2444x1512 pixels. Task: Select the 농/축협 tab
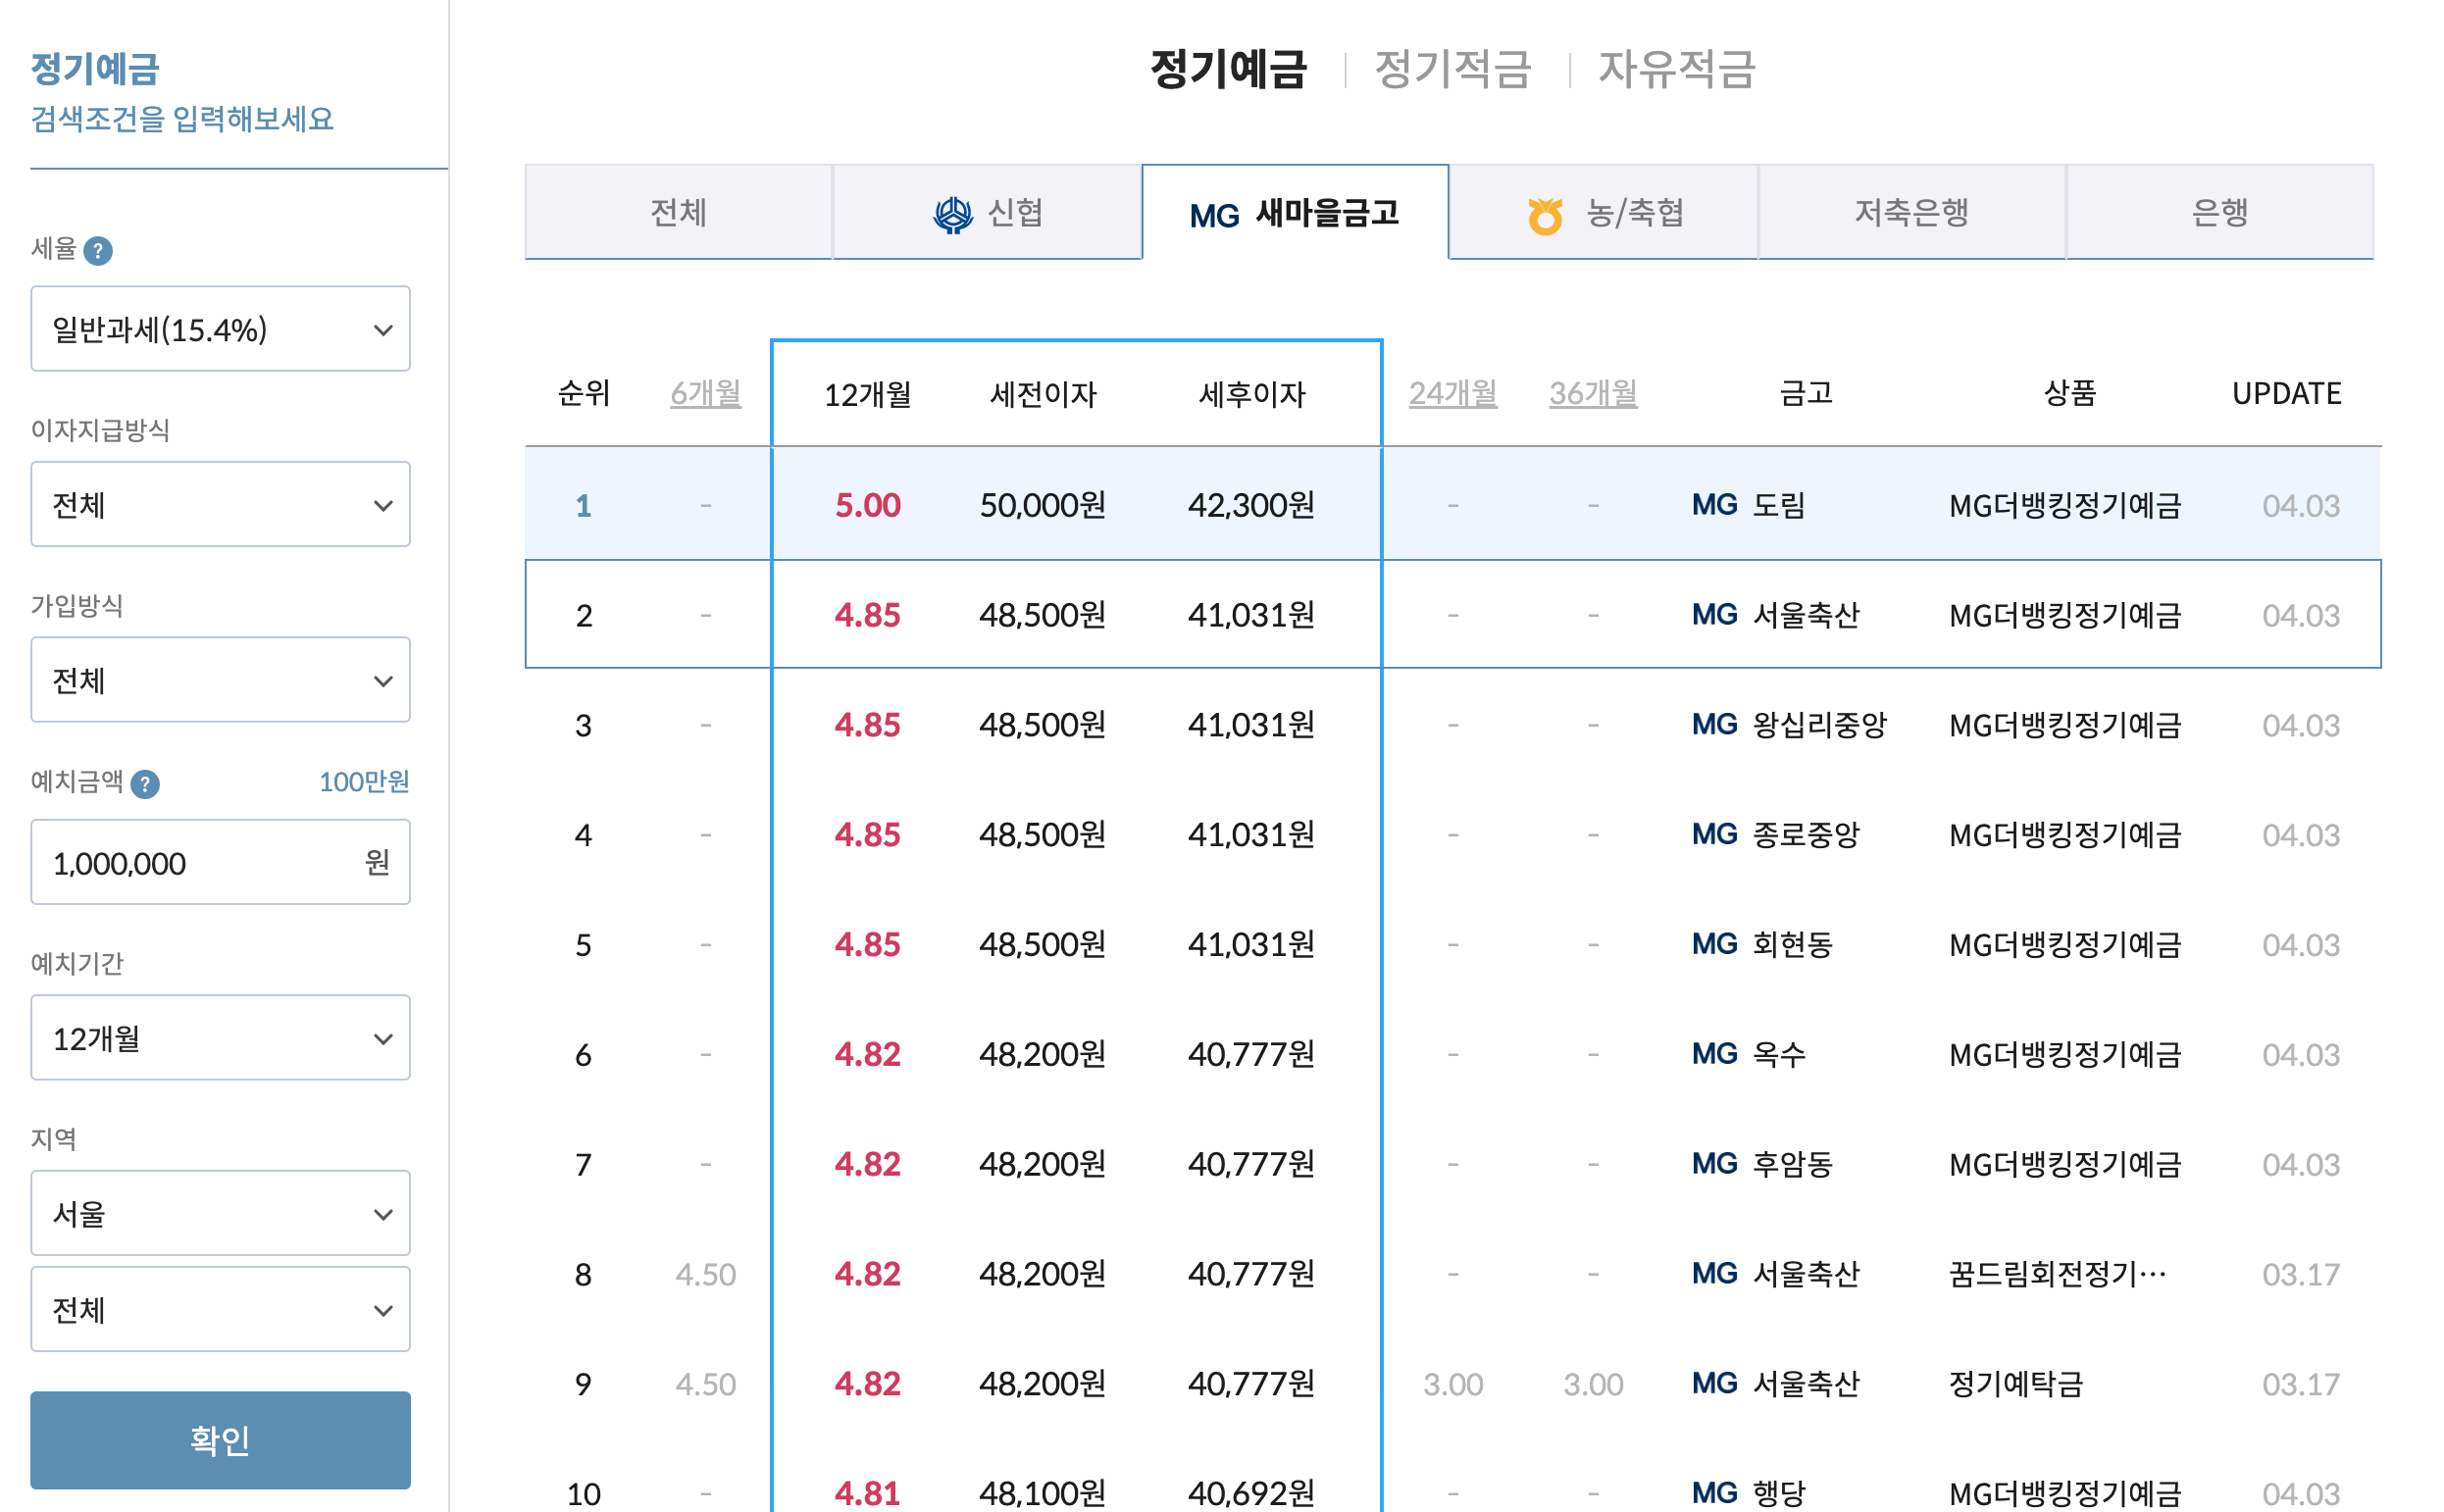coord(1603,212)
